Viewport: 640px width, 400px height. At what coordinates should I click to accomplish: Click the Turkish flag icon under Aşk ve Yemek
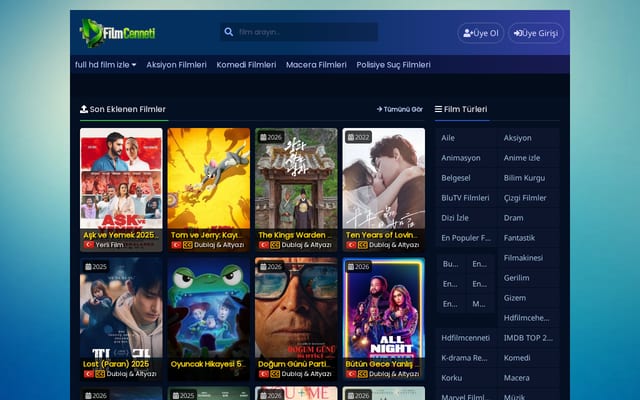pos(89,245)
